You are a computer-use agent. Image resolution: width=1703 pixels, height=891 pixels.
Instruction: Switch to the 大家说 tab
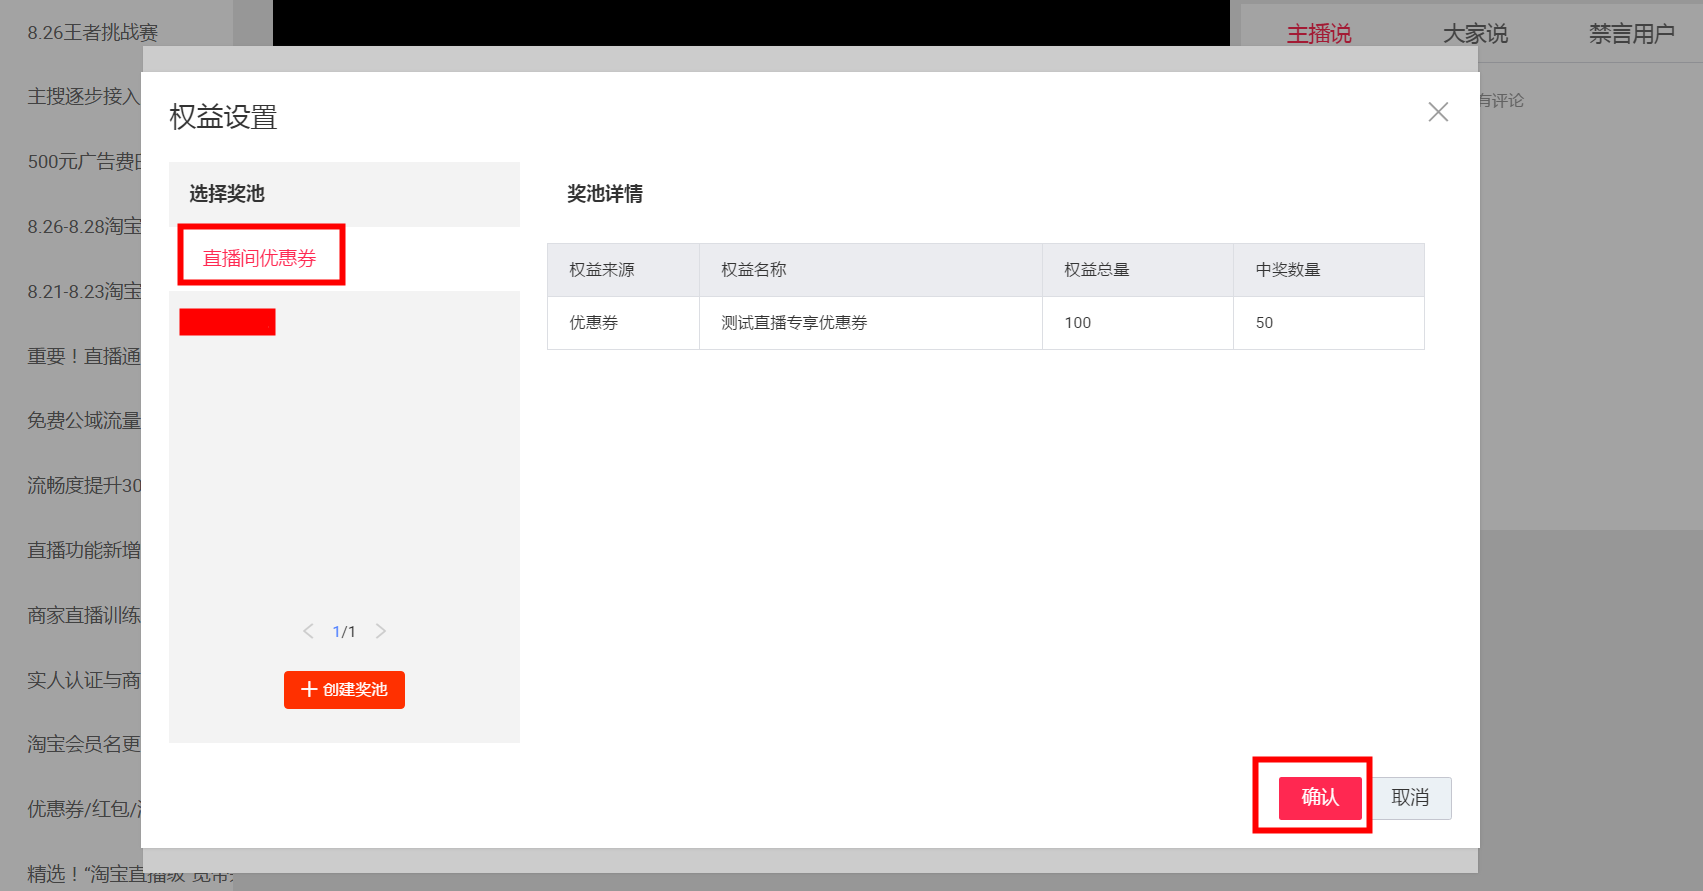coord(1475,34)
